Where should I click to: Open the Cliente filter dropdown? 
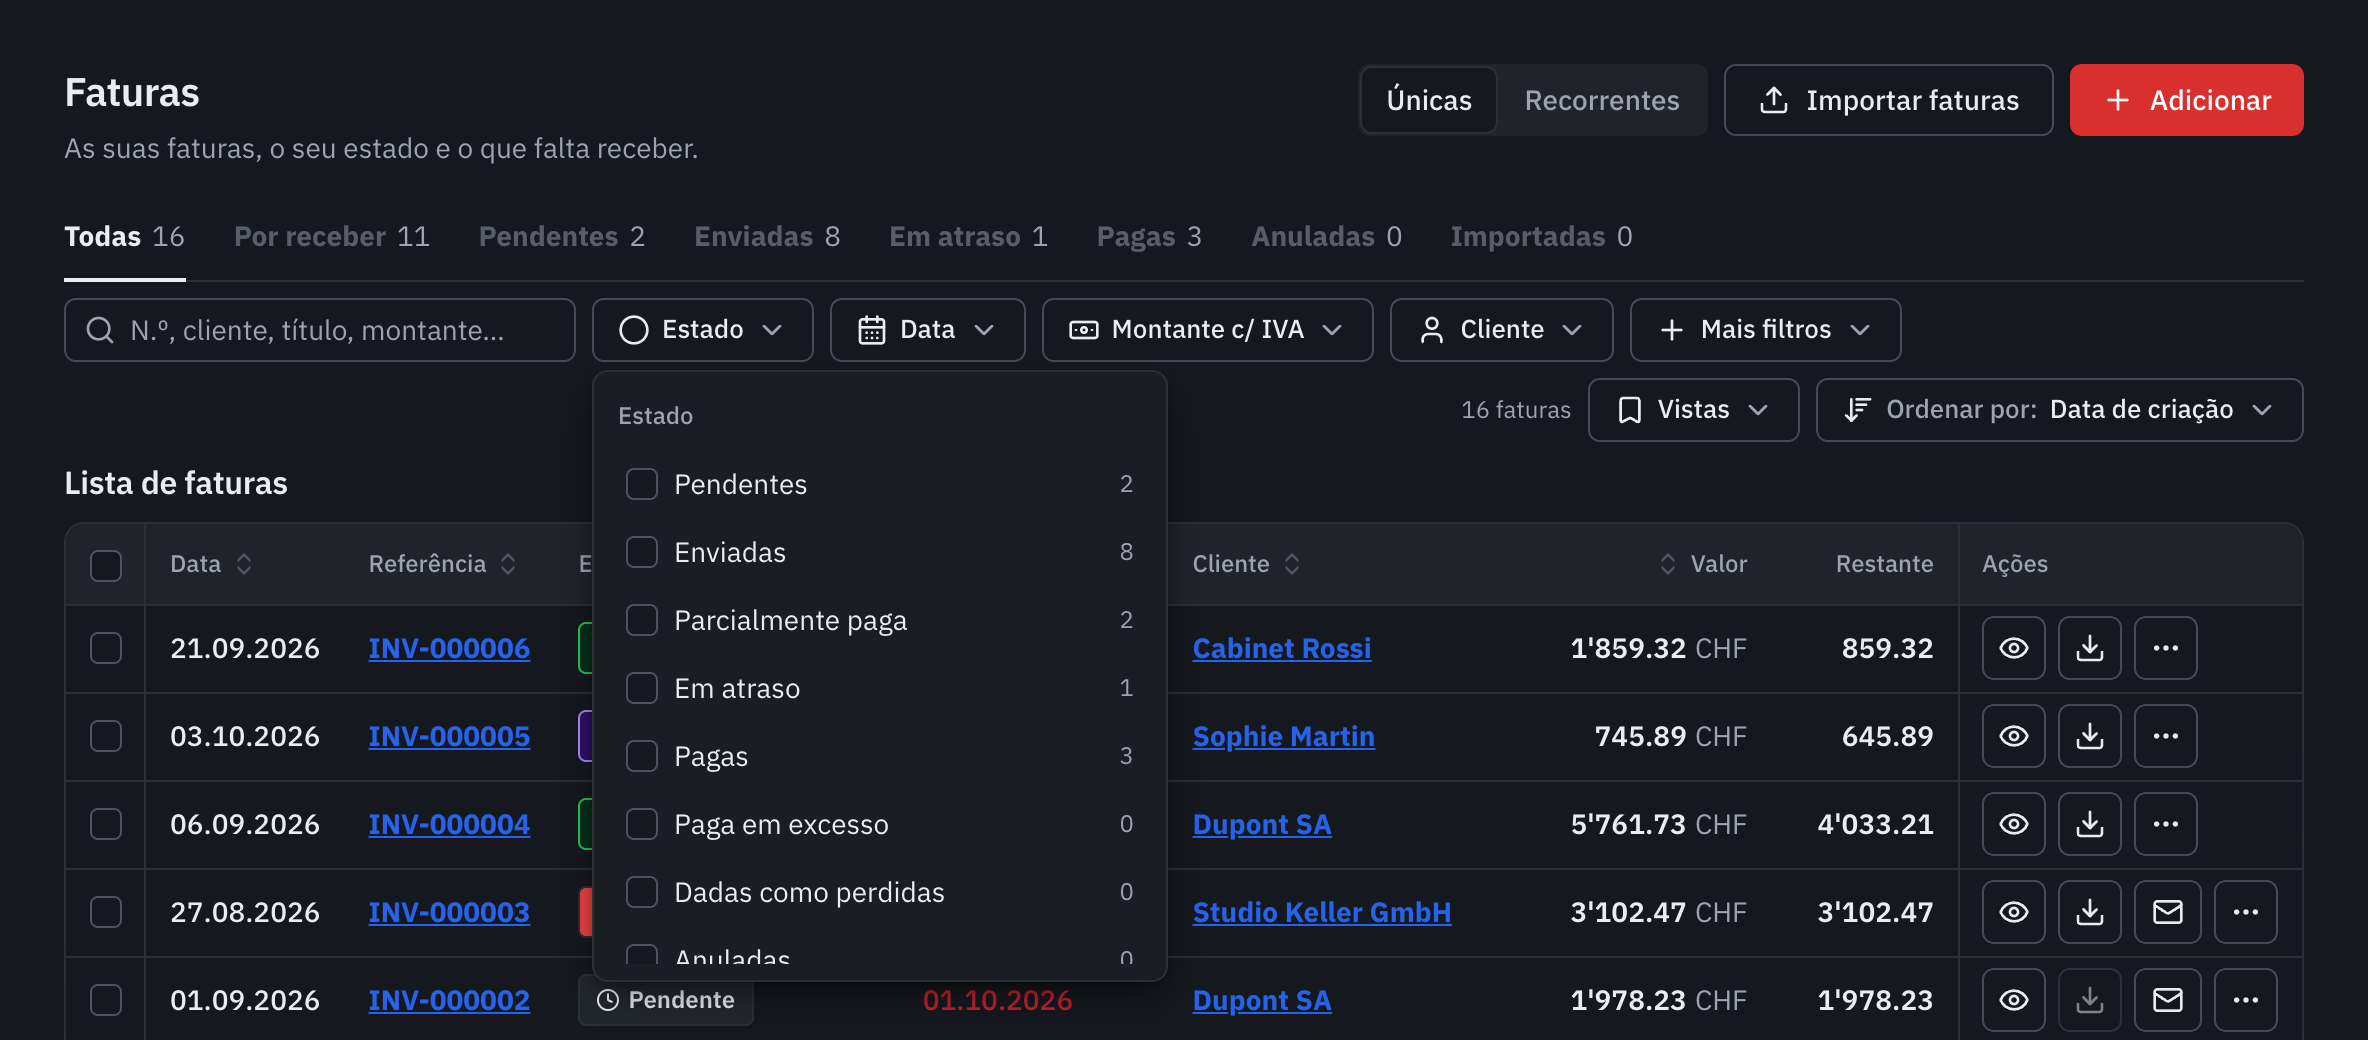[1501, 330]
